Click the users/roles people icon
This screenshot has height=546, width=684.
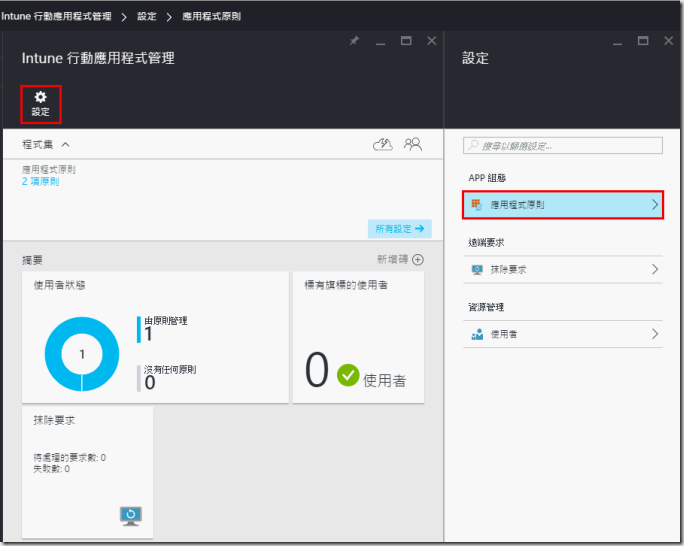(x=412, y=145)
